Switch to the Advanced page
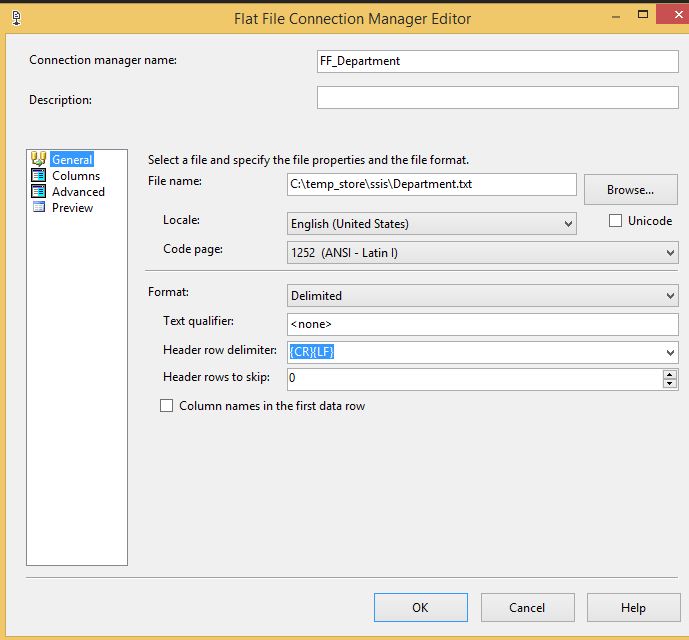The image size is (689, 640). [78, 192]
